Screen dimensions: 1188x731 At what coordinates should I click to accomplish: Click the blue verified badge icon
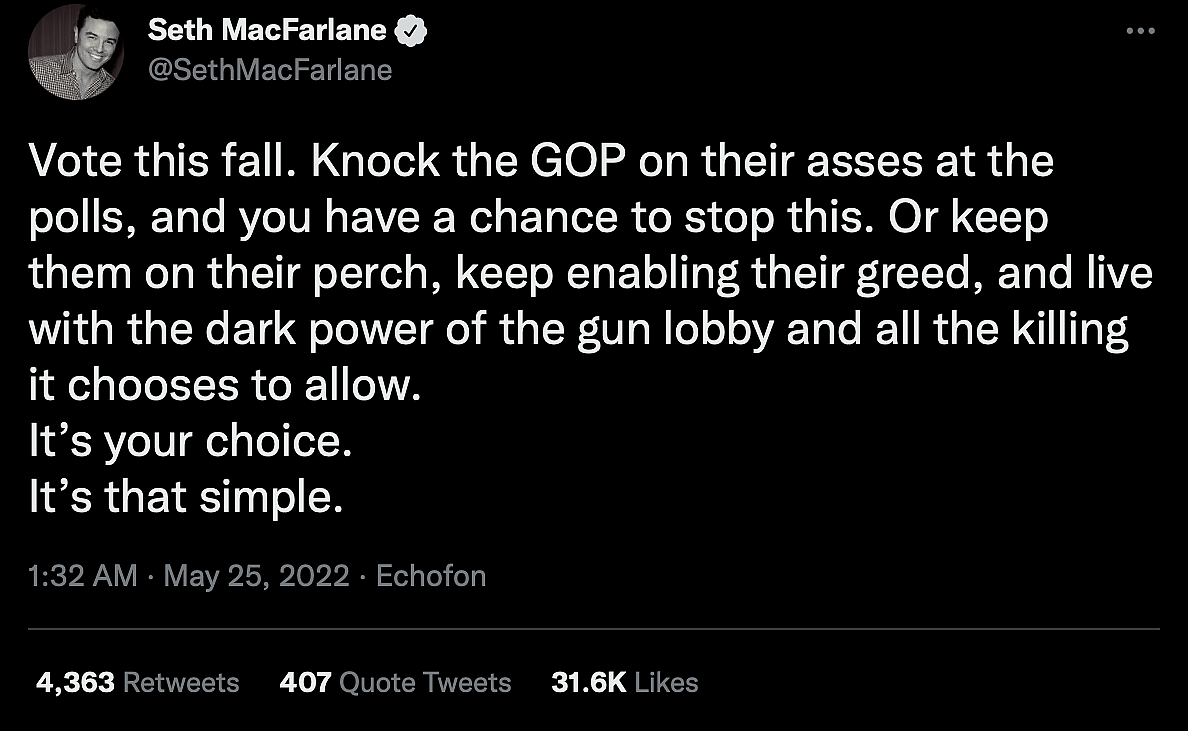tap(409, 31)
